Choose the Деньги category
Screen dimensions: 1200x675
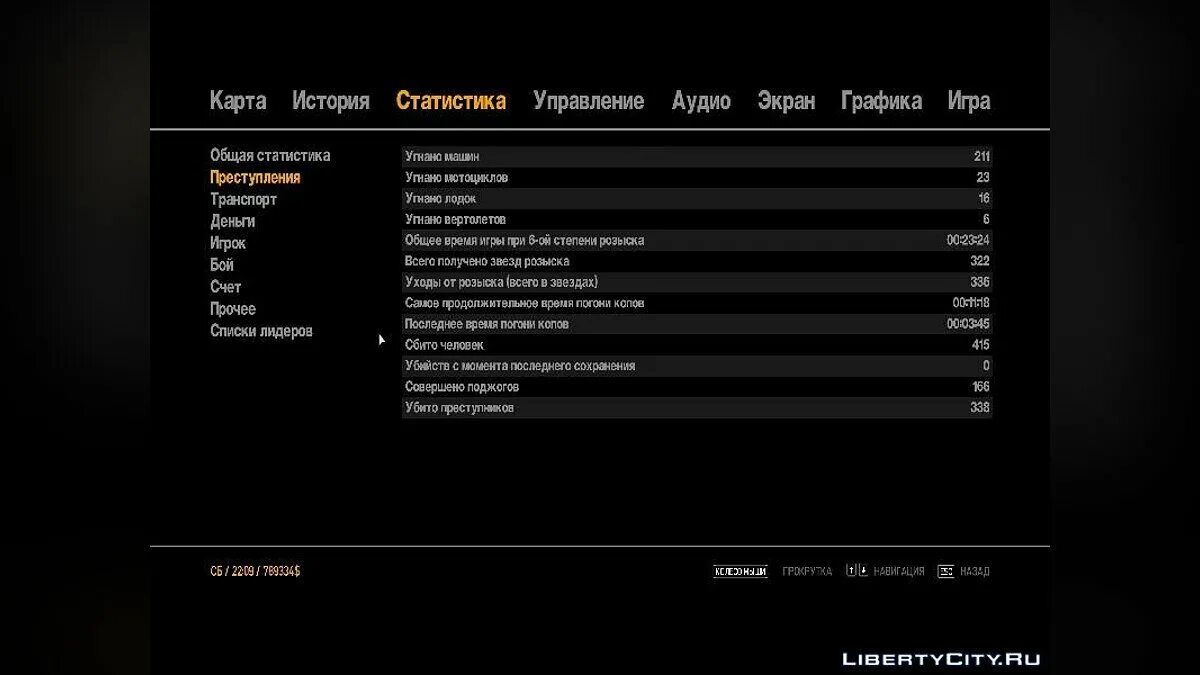232,221
